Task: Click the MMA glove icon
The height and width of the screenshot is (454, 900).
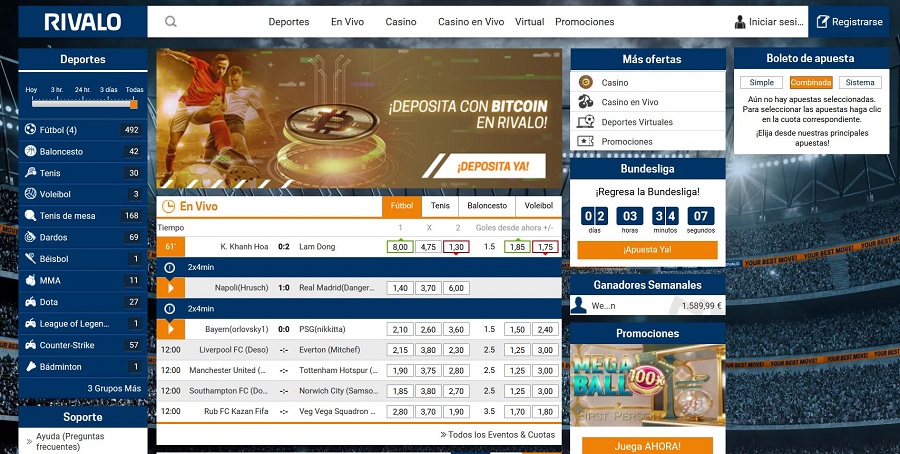Action: 30,280
